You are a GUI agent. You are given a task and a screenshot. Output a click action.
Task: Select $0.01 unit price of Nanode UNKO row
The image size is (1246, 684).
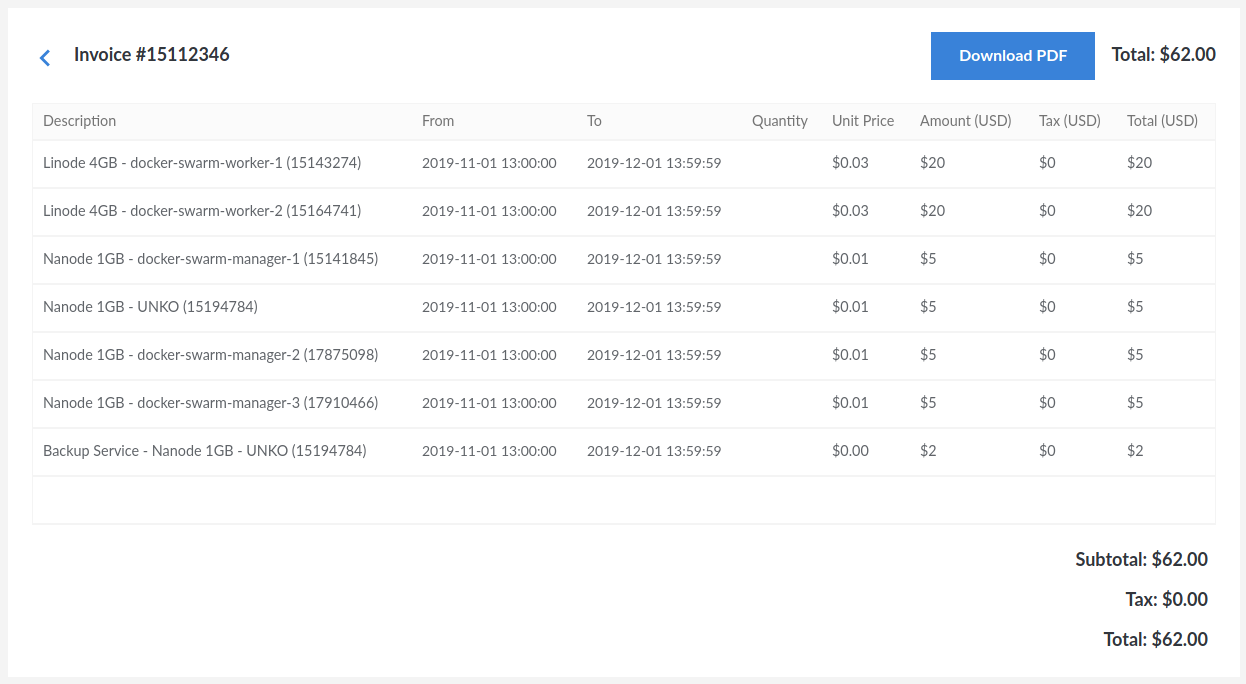[x=850, y=307]
